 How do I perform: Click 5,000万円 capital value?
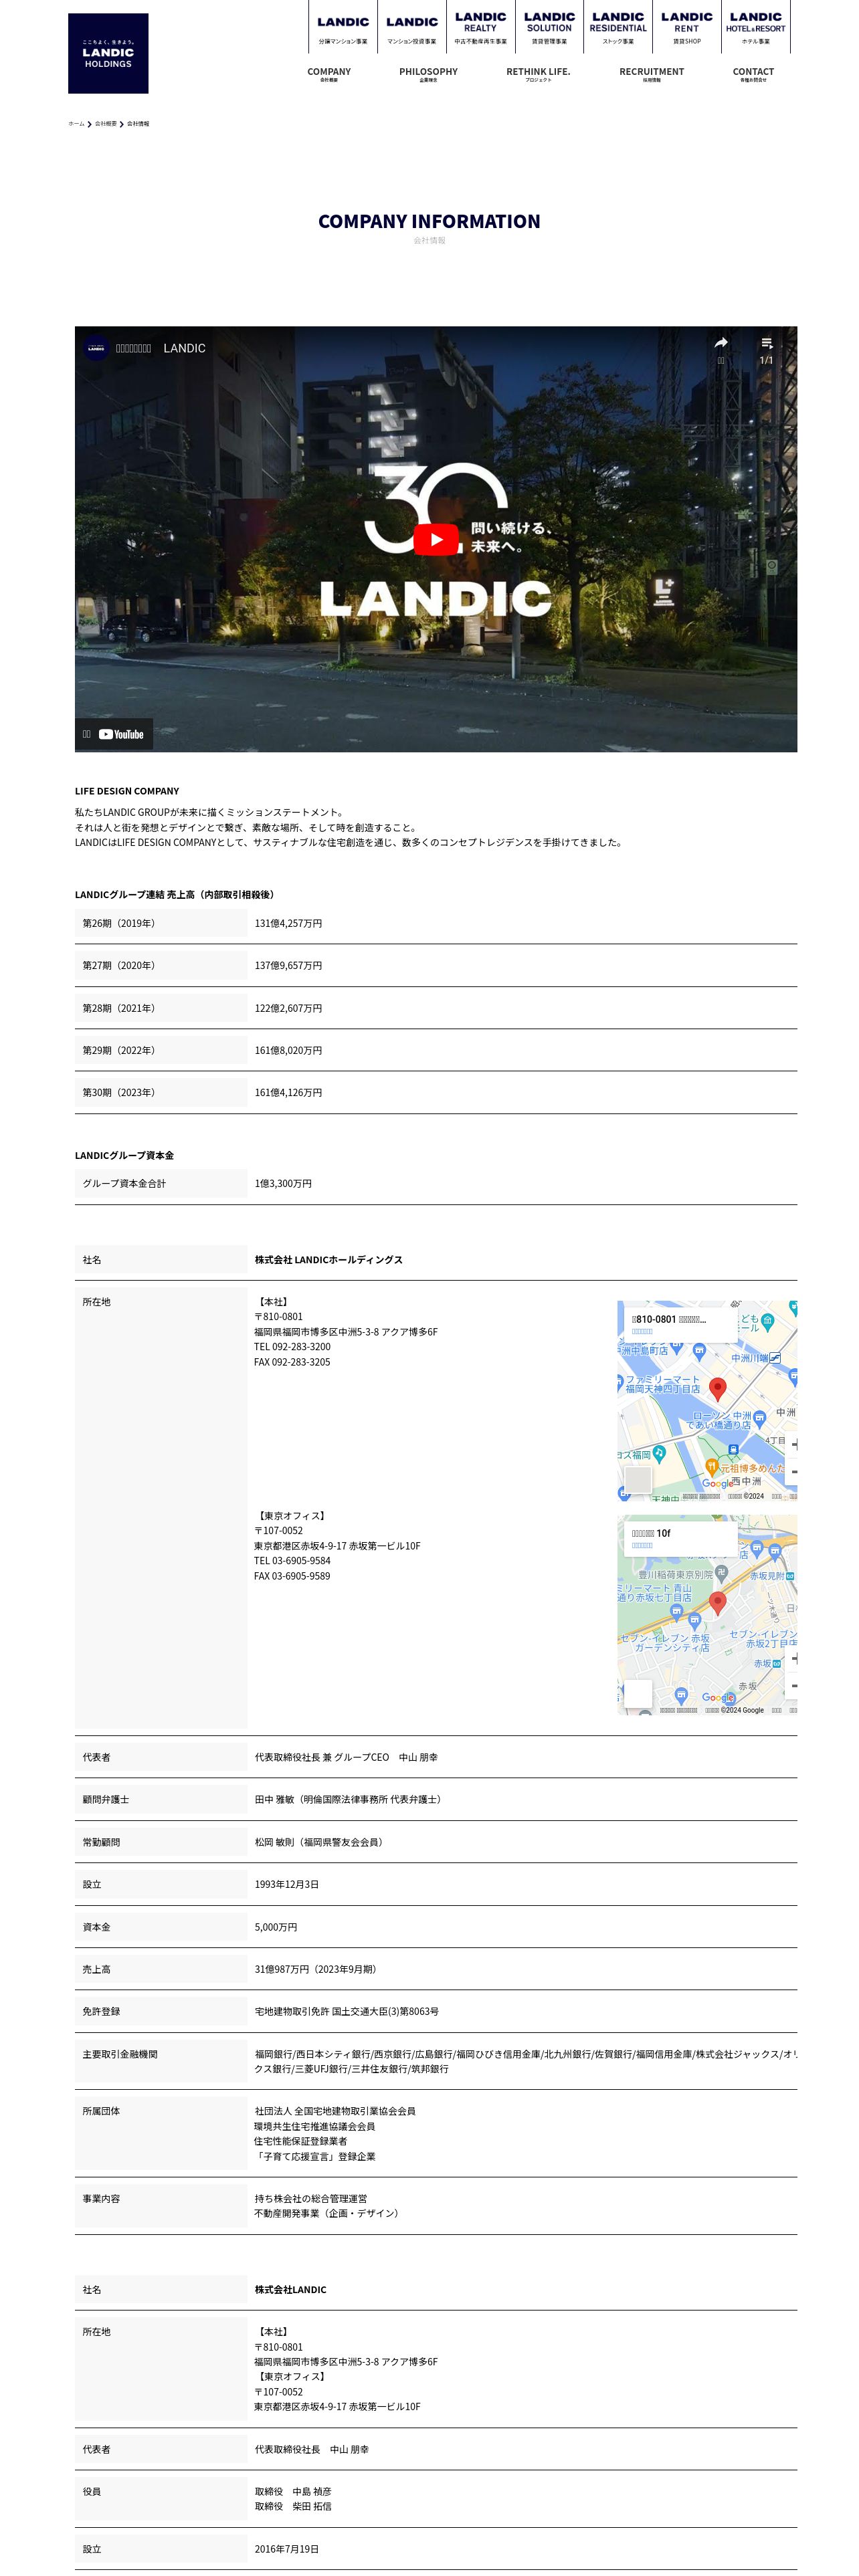pyautogui.click(x=275, y=1927)
